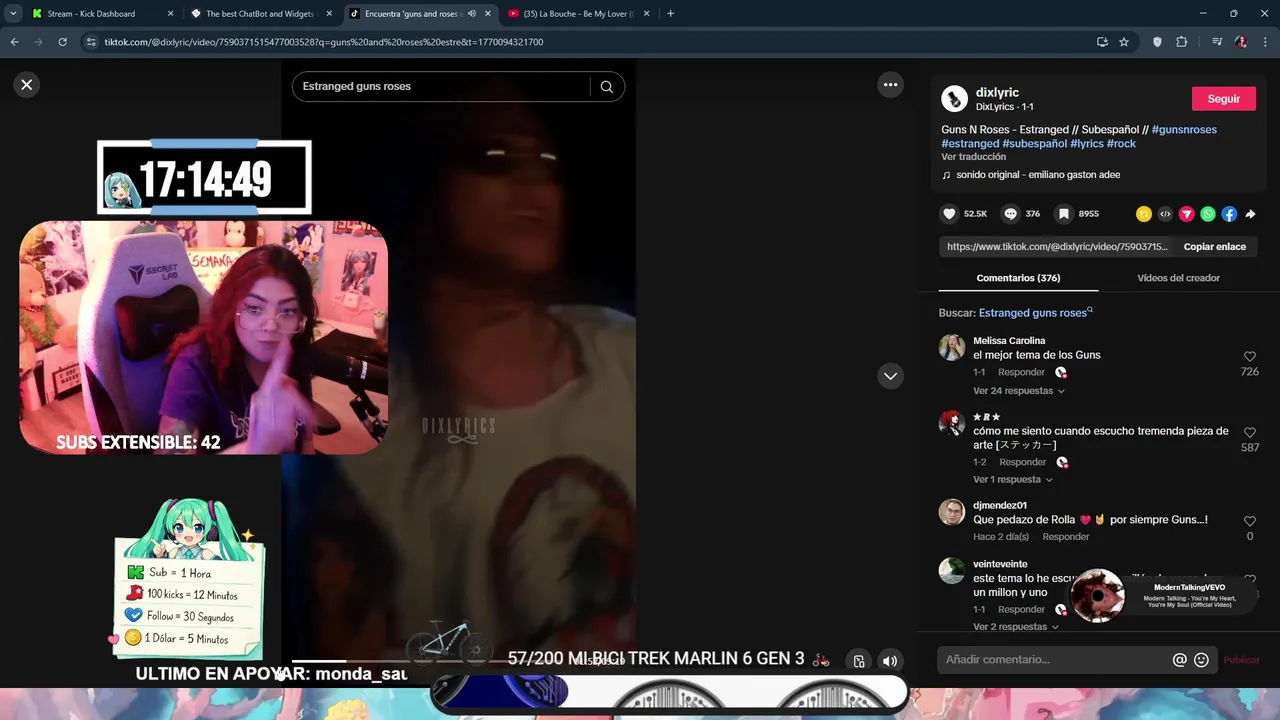Open Melissa Carolina's profile picture
This screenshot has width=1280, height=720.
coord(951,347)
